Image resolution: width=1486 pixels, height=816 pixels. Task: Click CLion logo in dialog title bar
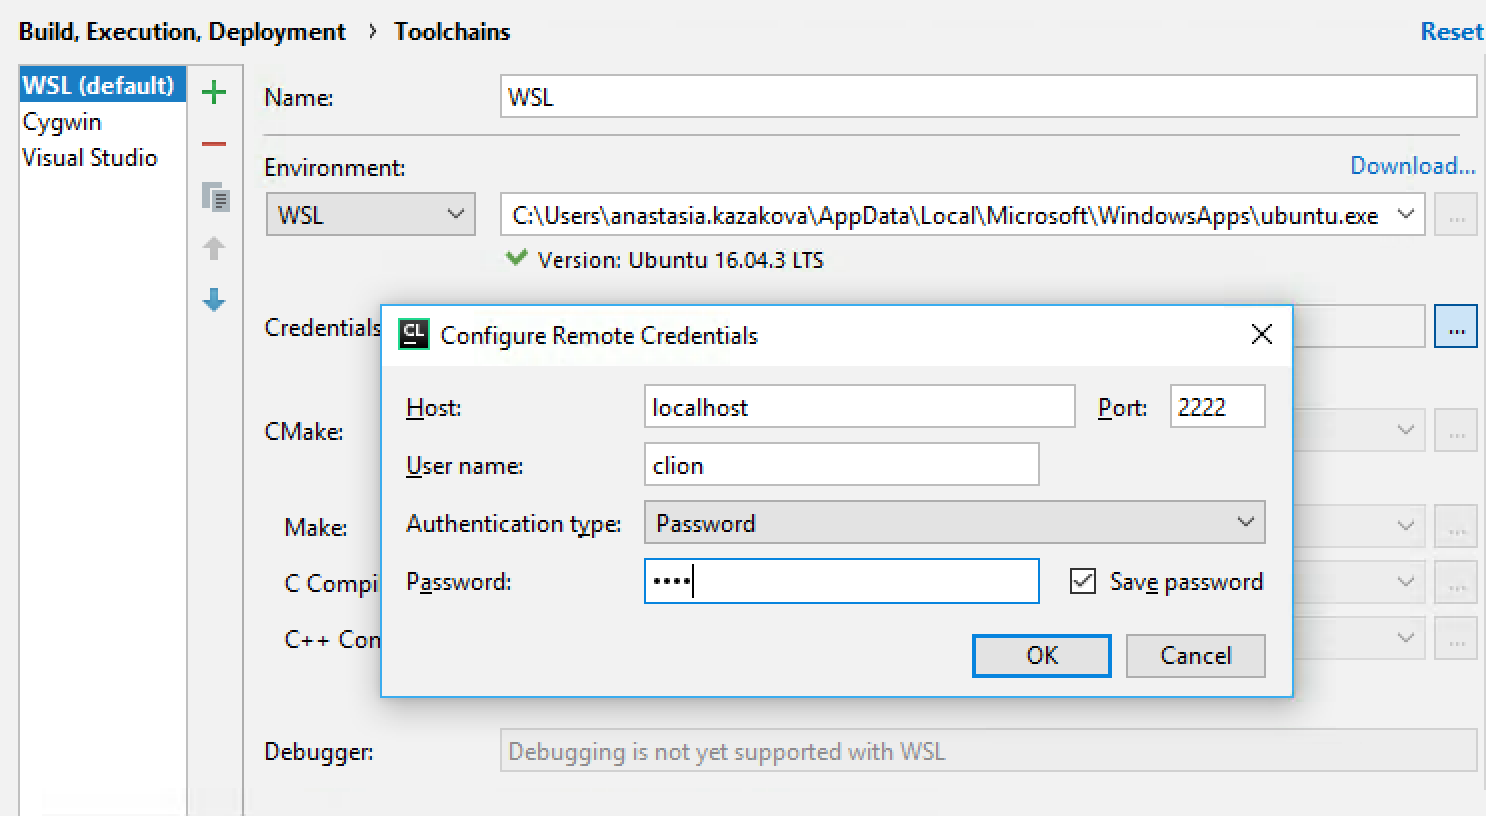point(413,335)
